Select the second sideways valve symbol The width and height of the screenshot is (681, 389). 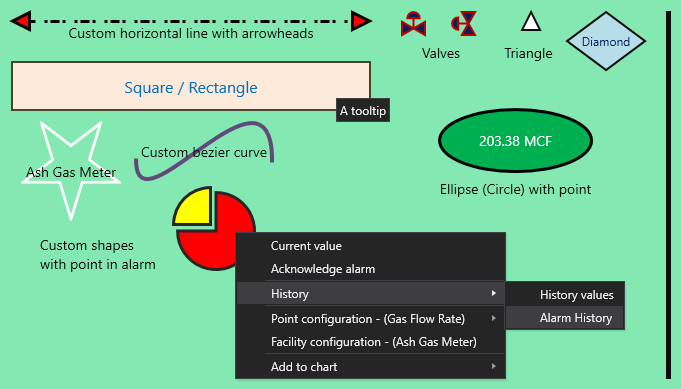coord(464,23)
